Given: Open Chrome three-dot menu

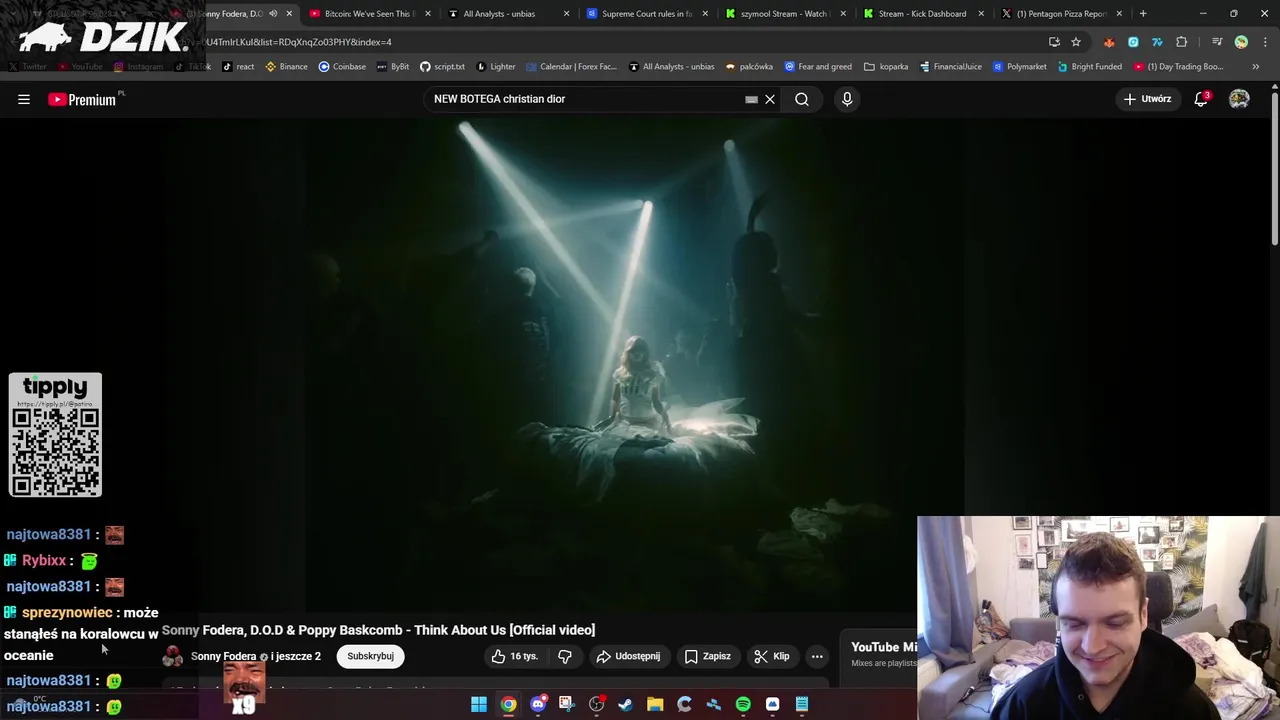Looking at the screenshot, I should [1265, 42].
